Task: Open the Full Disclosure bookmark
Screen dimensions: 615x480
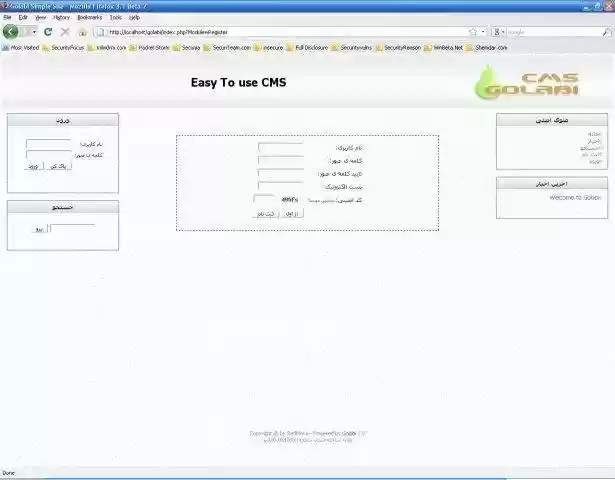Action: coord(307,47)
